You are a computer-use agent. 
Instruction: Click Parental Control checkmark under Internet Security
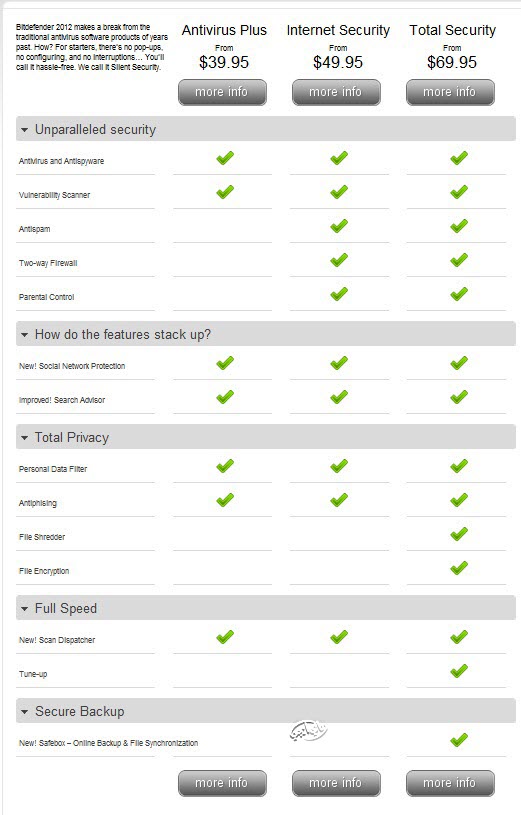[x=339, y=294]
